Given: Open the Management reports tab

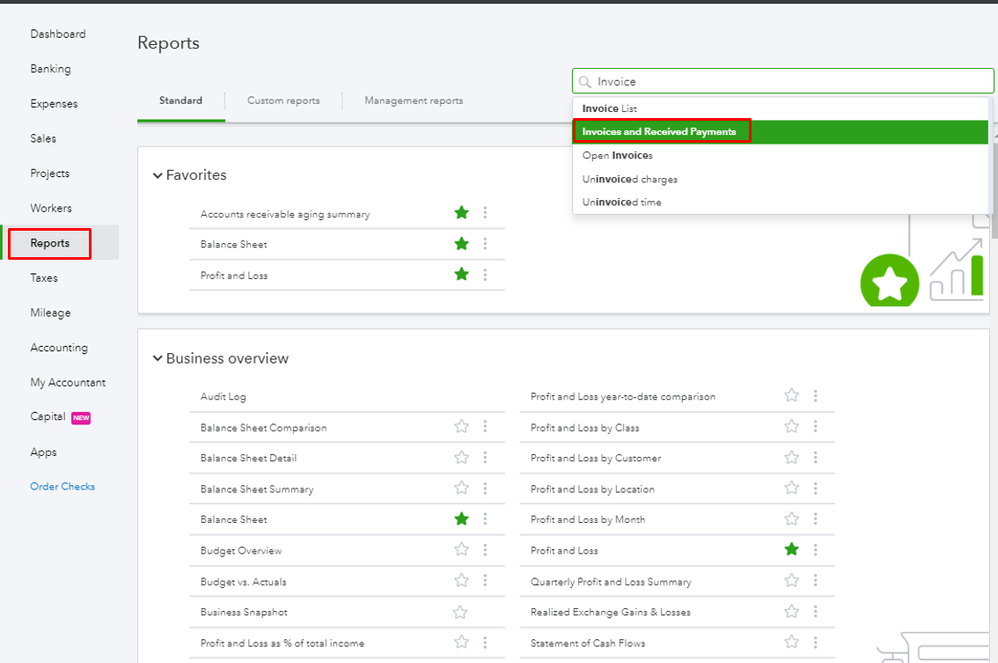Looking at the screenshot, I should (x=413, y=101).
